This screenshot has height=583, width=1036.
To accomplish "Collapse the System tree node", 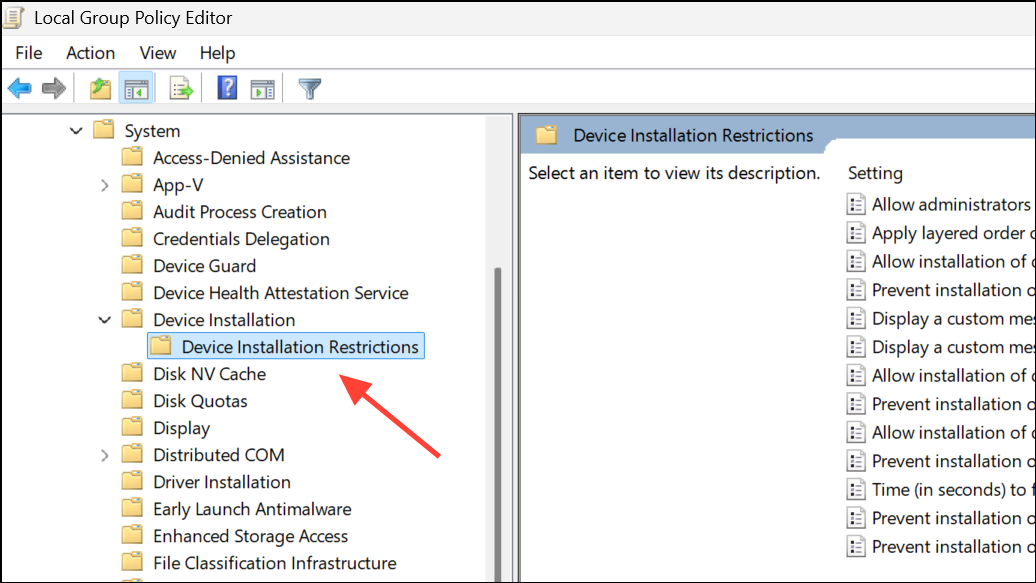I will pyautogui.click(x=76, y=130).
